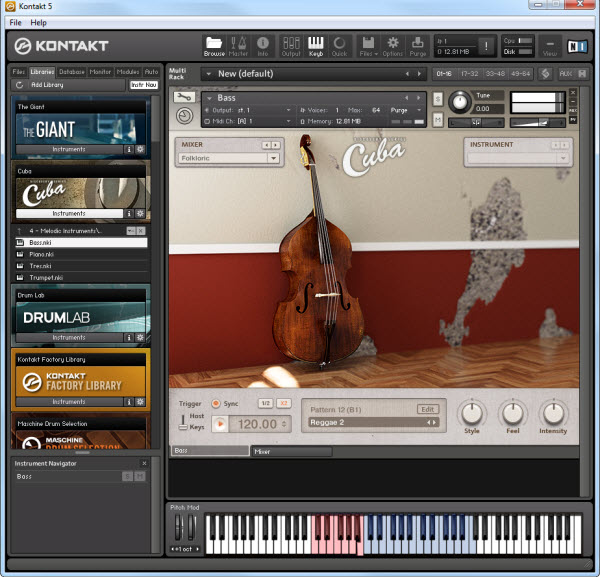Image resolution: width=600 pixels, height=577 pixels.
Task: Open the INSTRUMENT preset dropdown
Action: [563, 158]
